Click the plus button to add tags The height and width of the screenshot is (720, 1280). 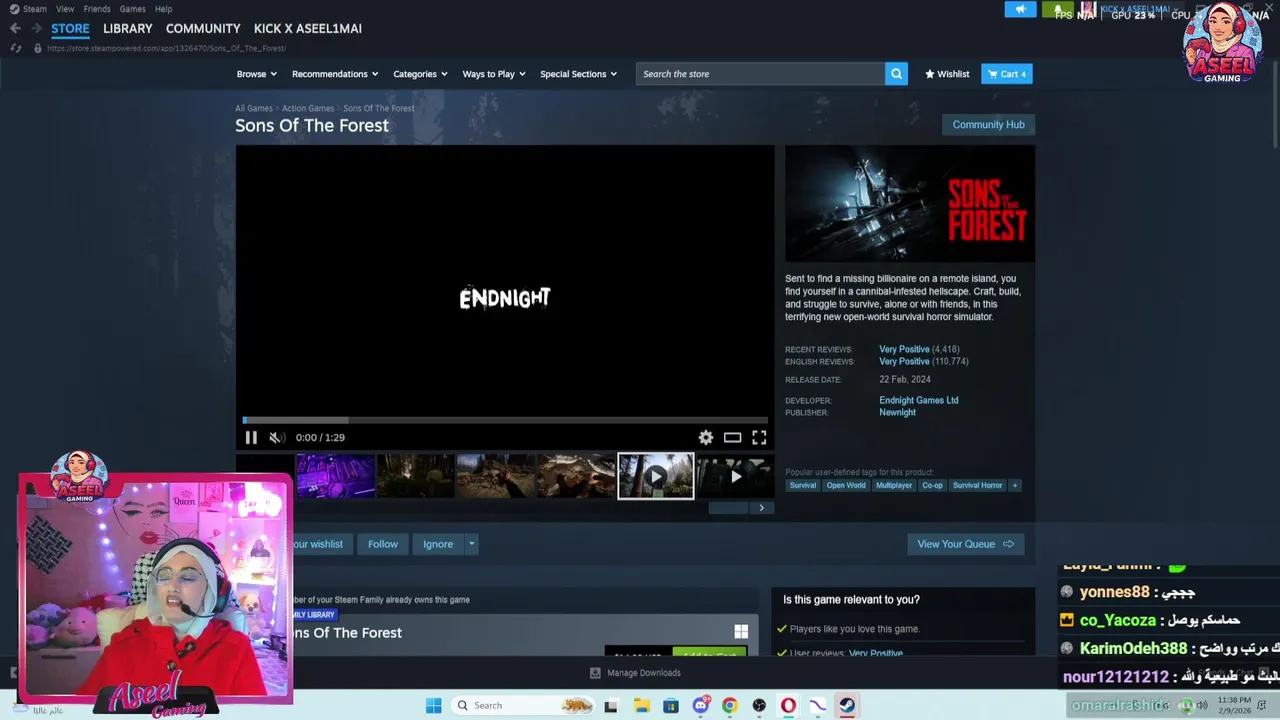coord(1015,485)
